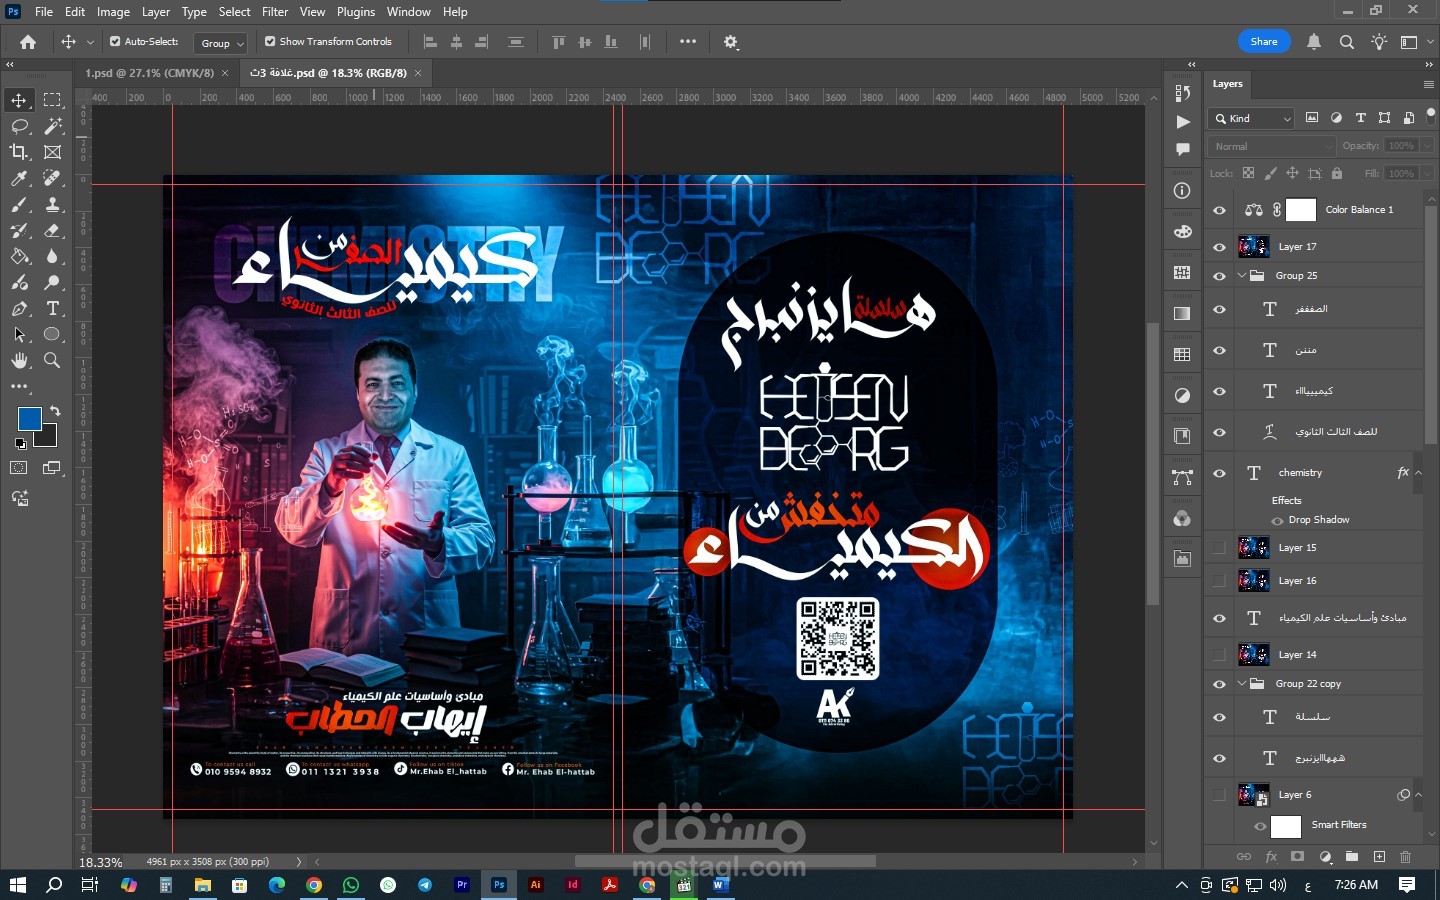Hide the Color Balance 1 layer
Screen dimensions: 1440x900
click(1219, 210)
